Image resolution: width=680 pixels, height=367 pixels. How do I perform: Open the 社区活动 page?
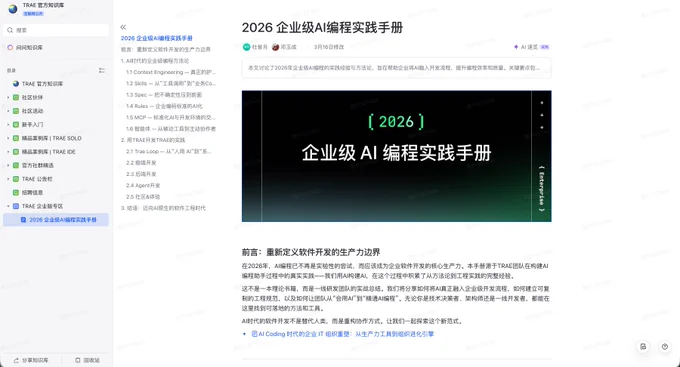(33, 111)
